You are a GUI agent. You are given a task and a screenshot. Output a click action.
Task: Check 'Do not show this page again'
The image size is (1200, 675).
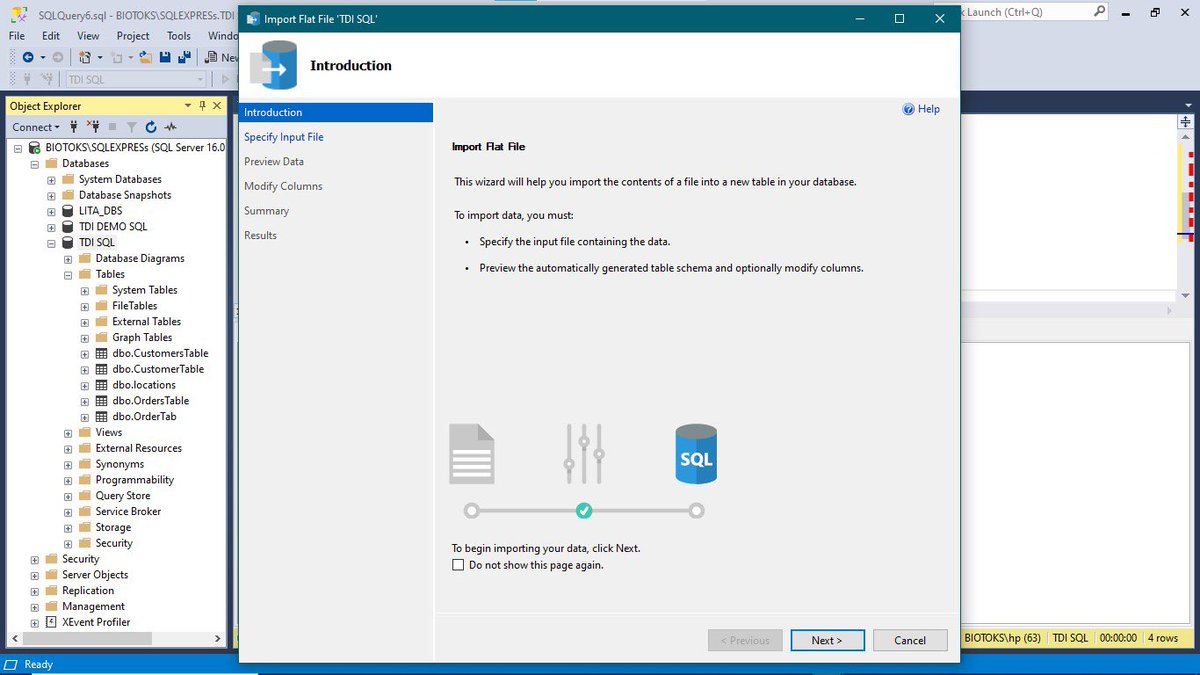click(458, 565)
